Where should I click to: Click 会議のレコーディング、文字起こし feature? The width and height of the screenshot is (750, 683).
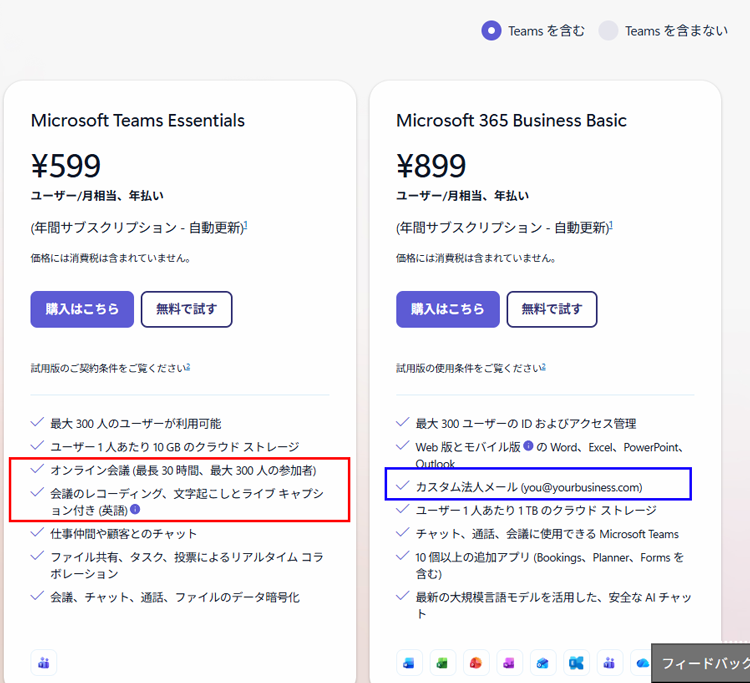pos(187,502)
